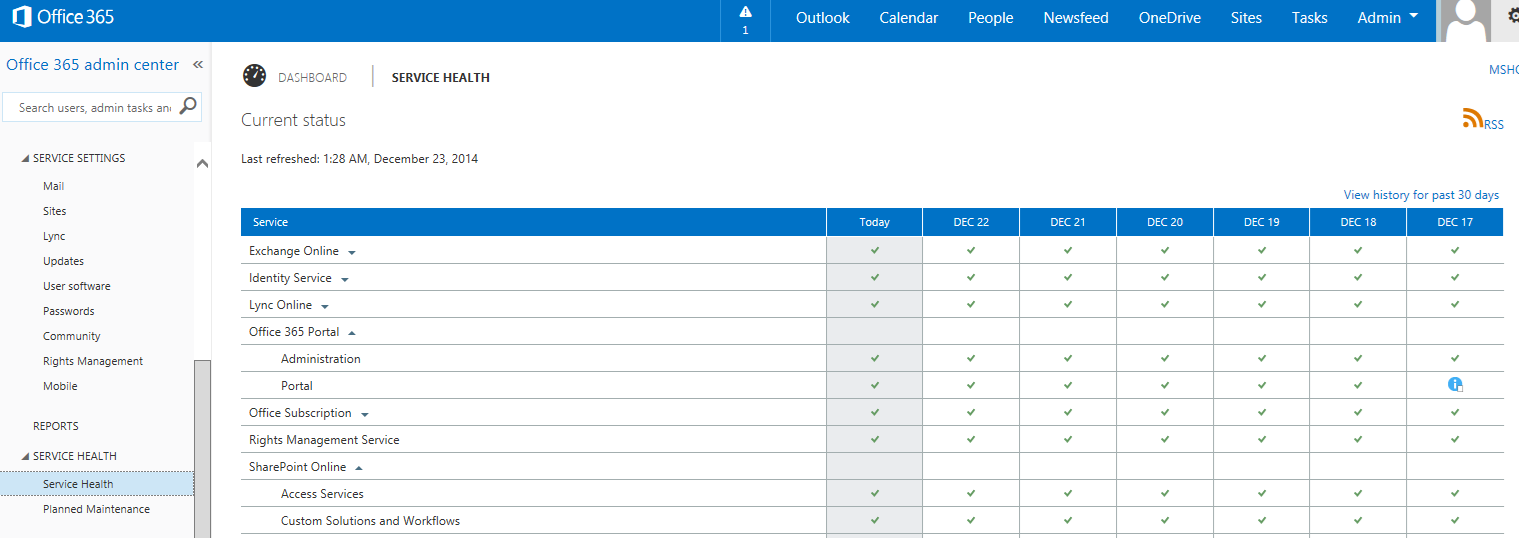Collapse the SERVICE SETTINGS section
1519x538 pixels.
click(26, 159)
